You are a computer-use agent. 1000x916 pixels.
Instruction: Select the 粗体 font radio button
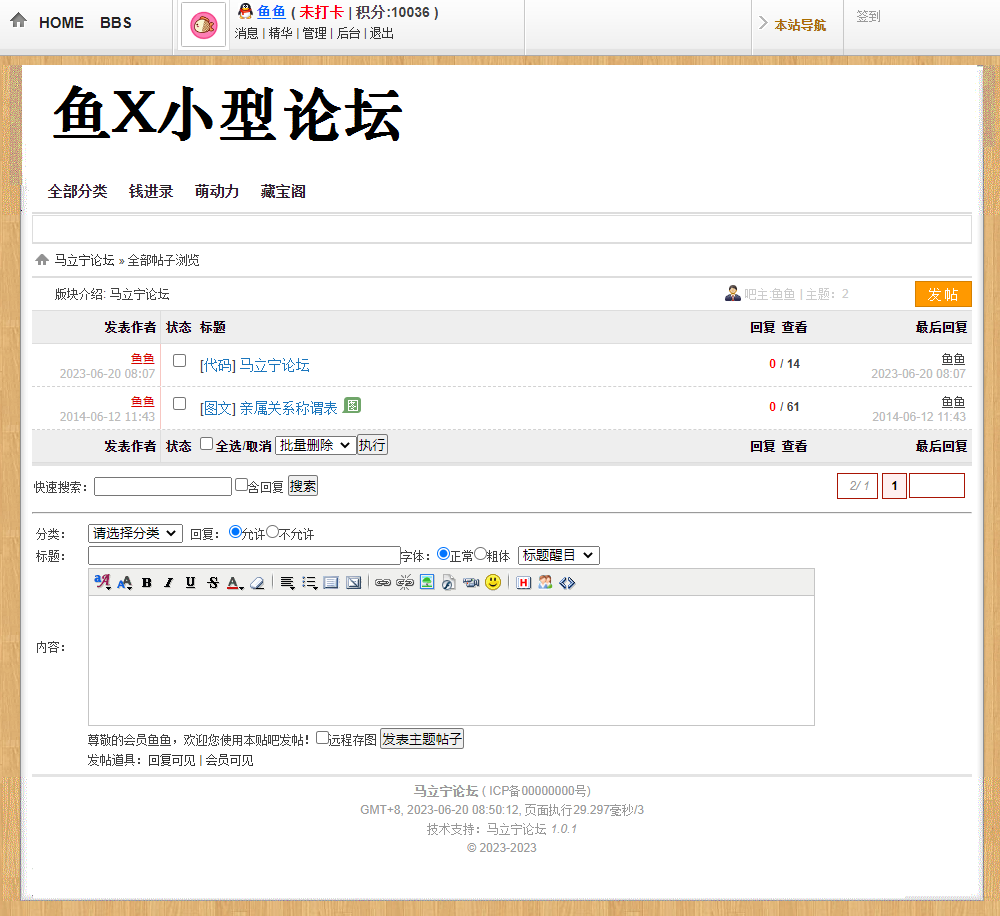480,554
